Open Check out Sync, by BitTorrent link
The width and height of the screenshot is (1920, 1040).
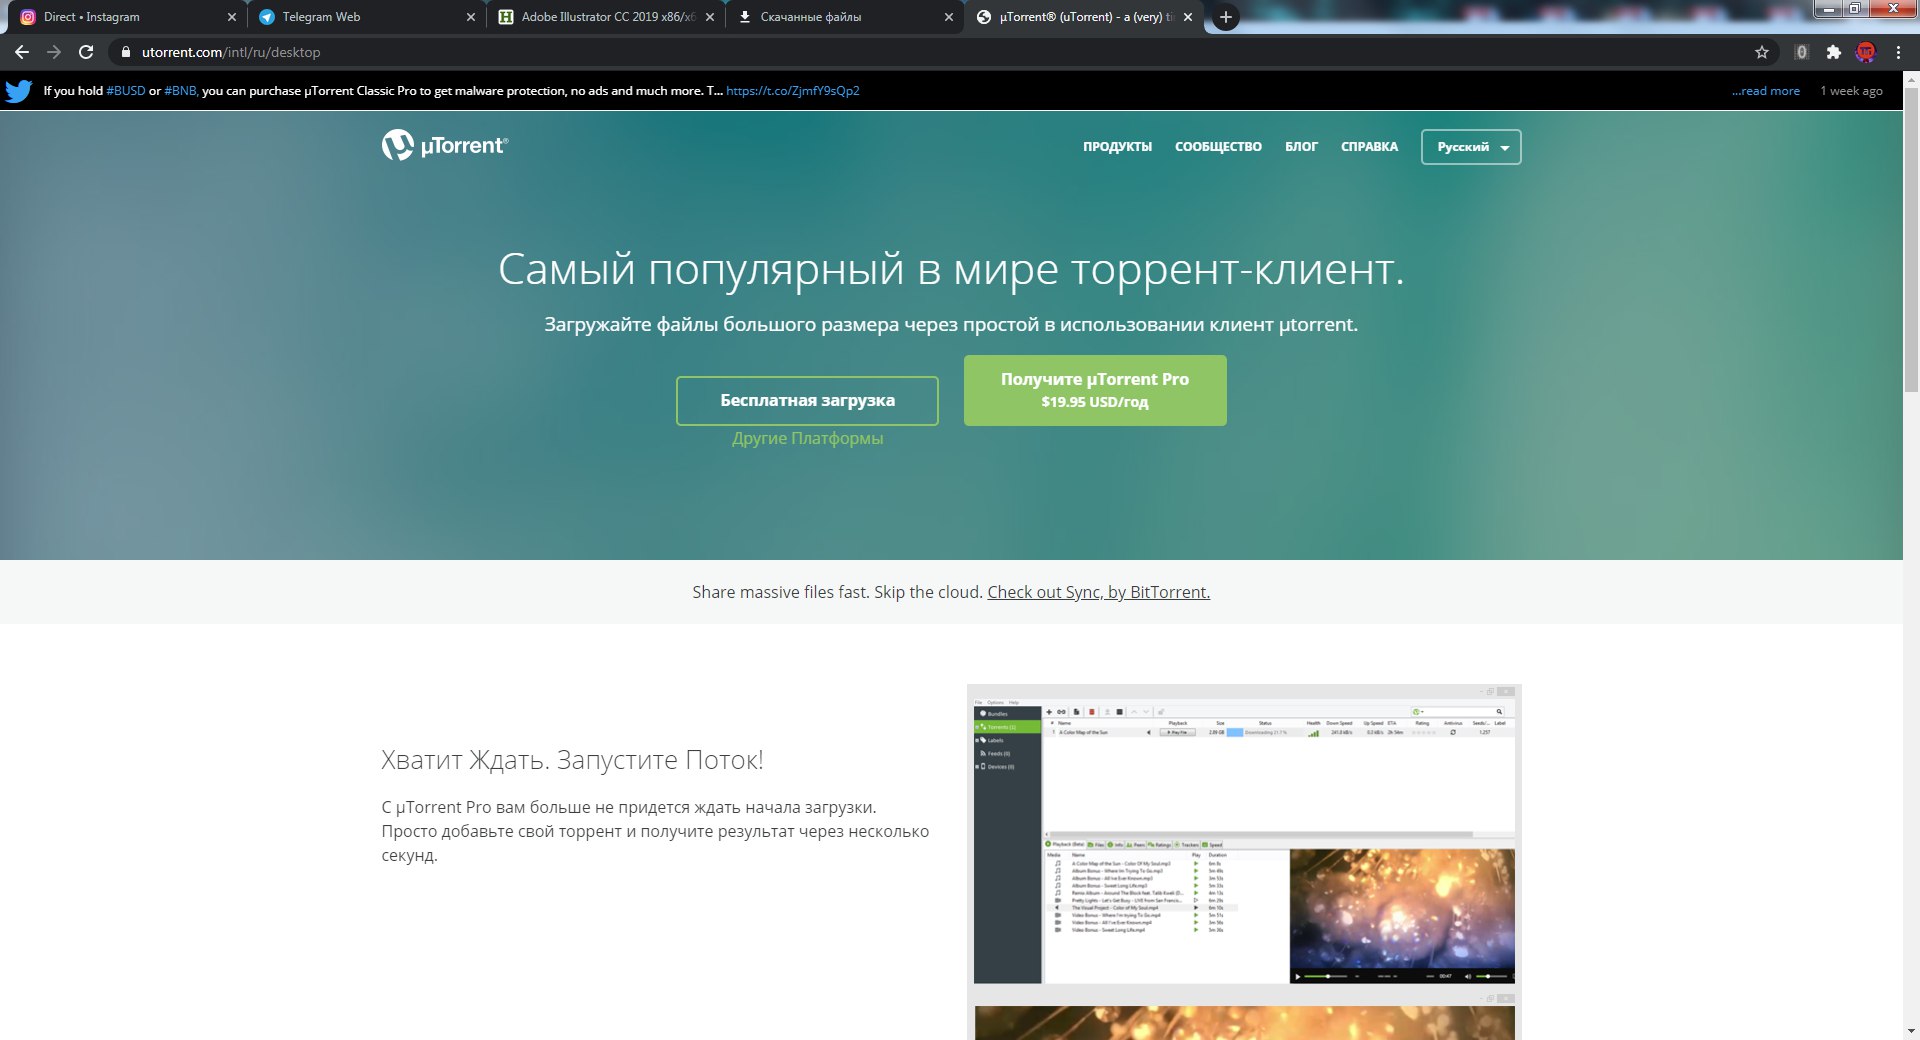click(x=1098, y=592)
